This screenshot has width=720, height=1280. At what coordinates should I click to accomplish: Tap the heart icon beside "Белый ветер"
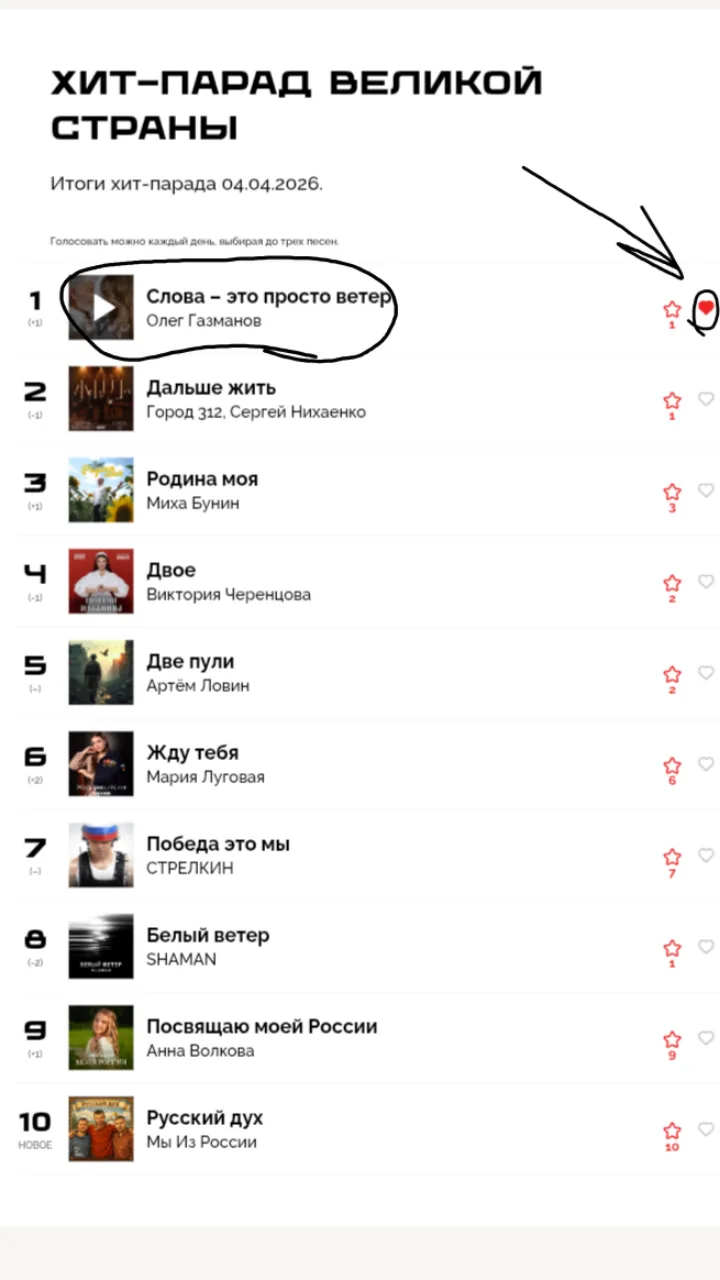706,946
